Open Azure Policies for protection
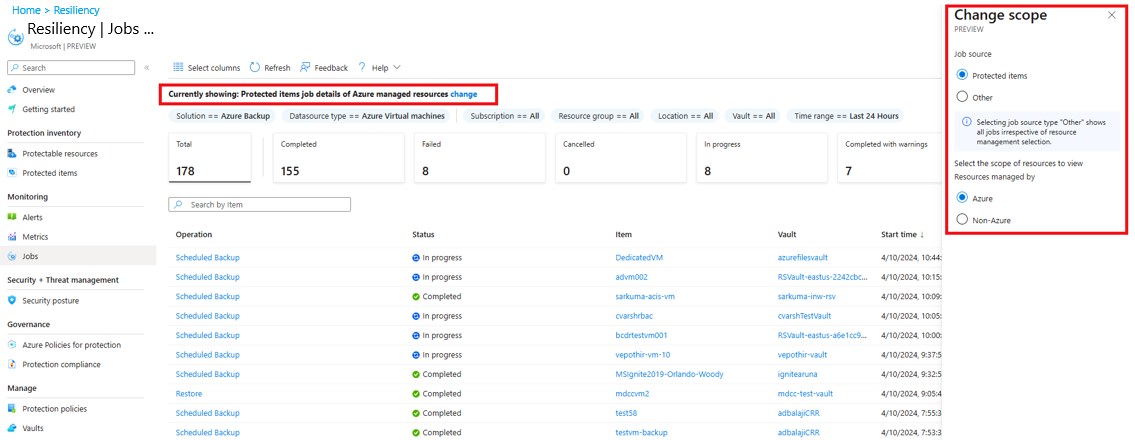 [x=71, y=344]
